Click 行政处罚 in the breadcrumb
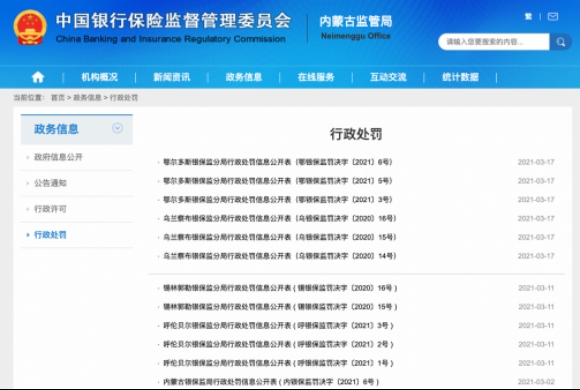Viewport: 580px width, 390px height. coord(124,98)
